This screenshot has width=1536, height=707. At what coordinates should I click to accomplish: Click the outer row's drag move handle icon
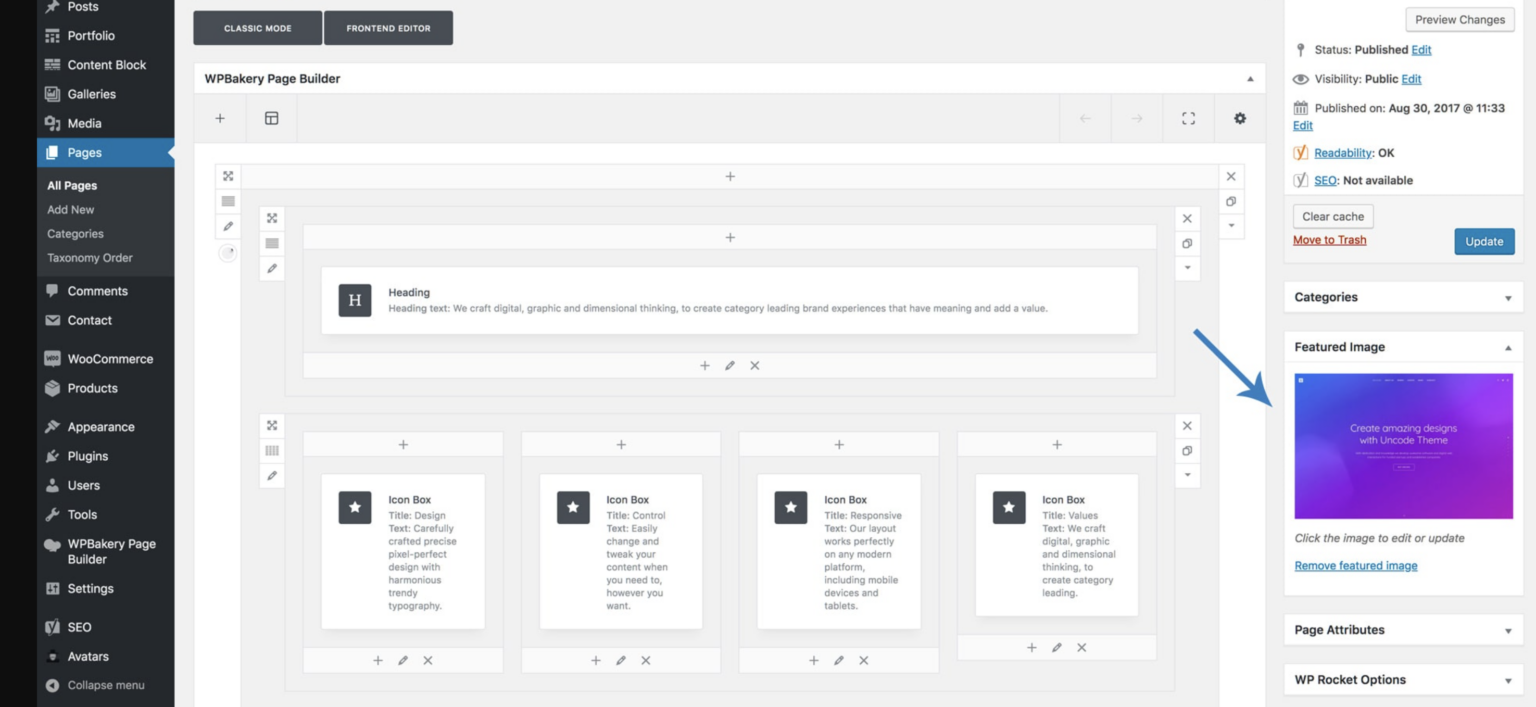228,176
